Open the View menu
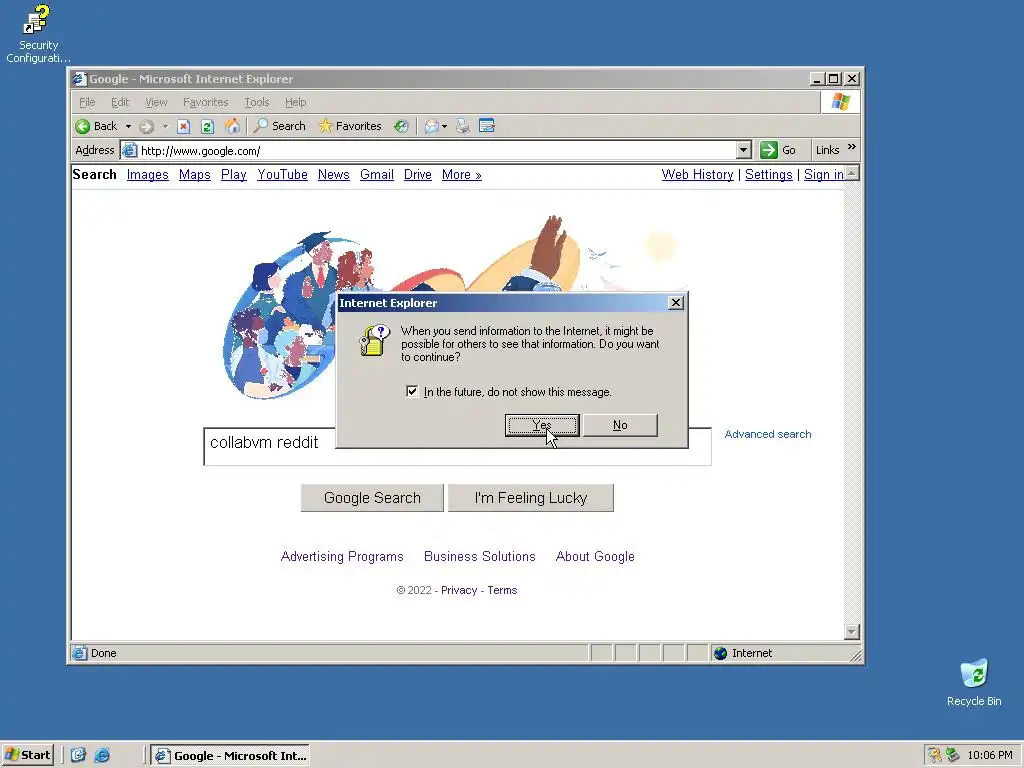The image size is (1024, 768). coord(156,103)
